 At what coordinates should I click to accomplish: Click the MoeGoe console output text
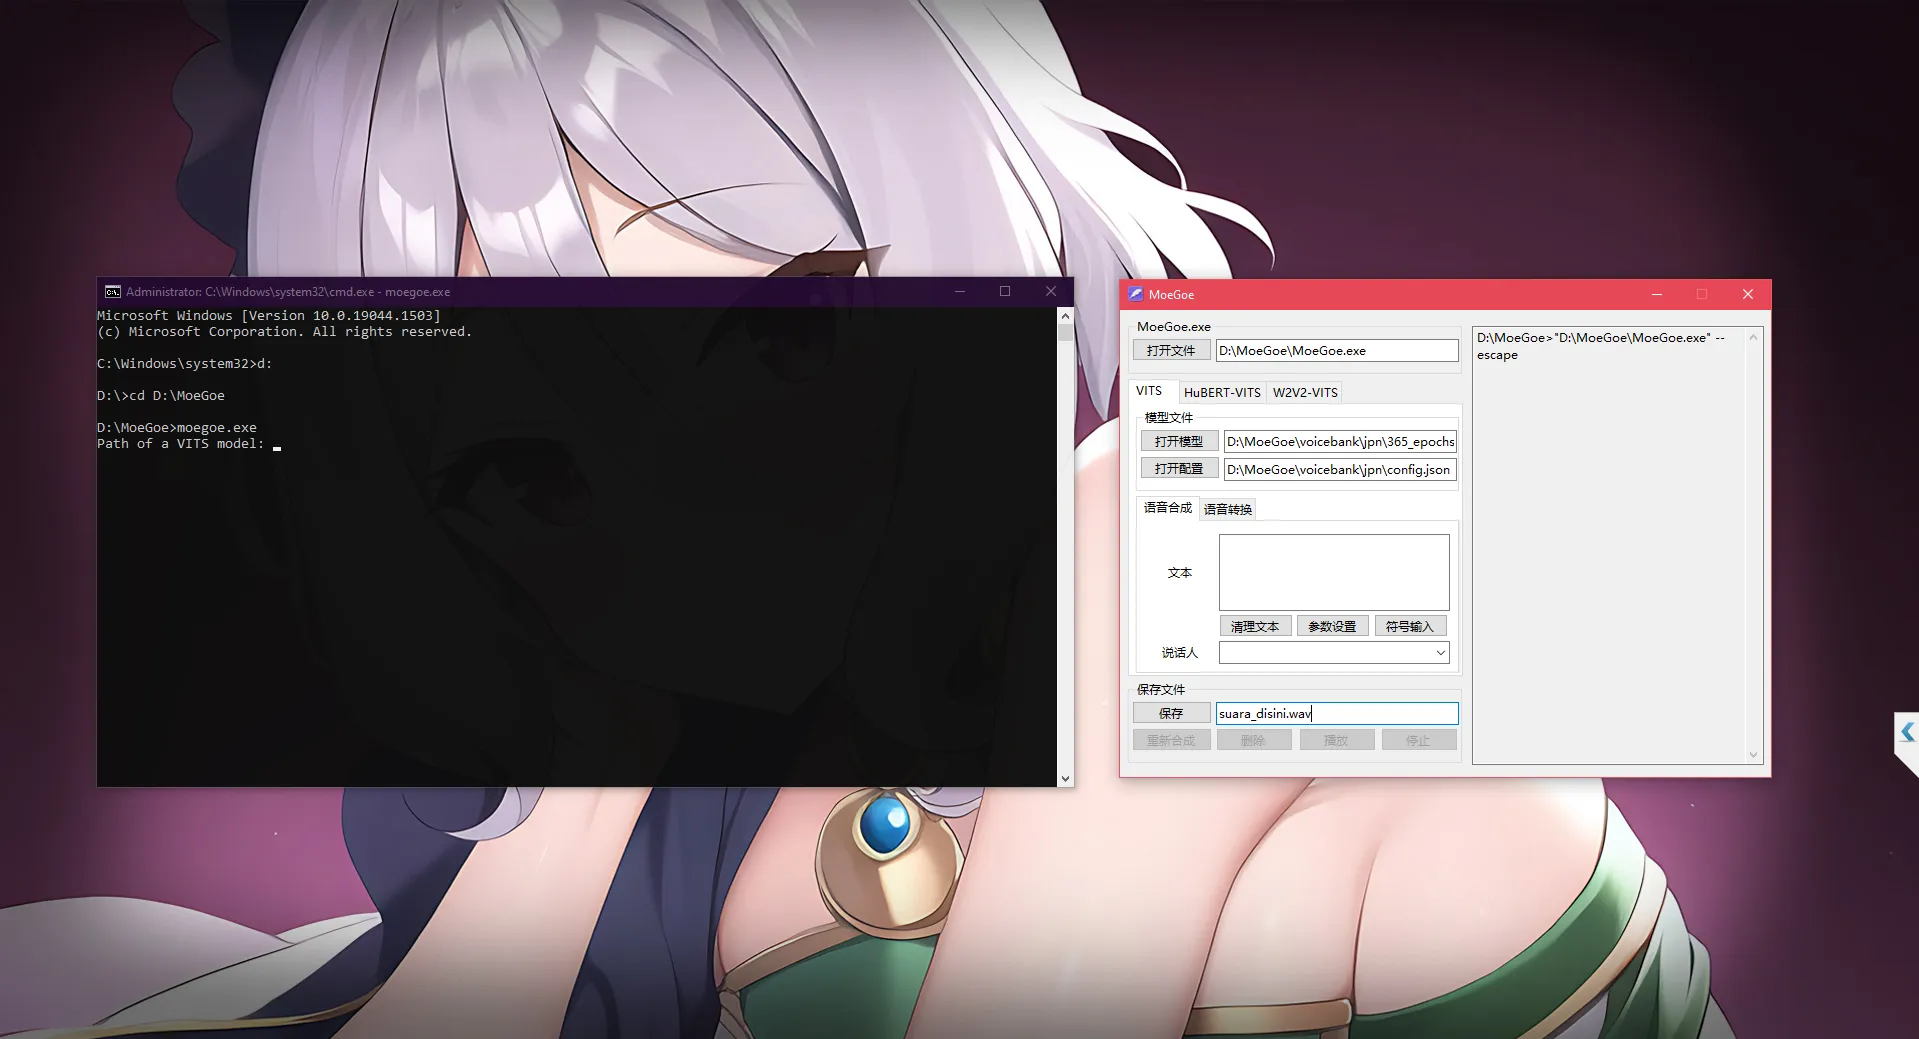point(1600,346)
